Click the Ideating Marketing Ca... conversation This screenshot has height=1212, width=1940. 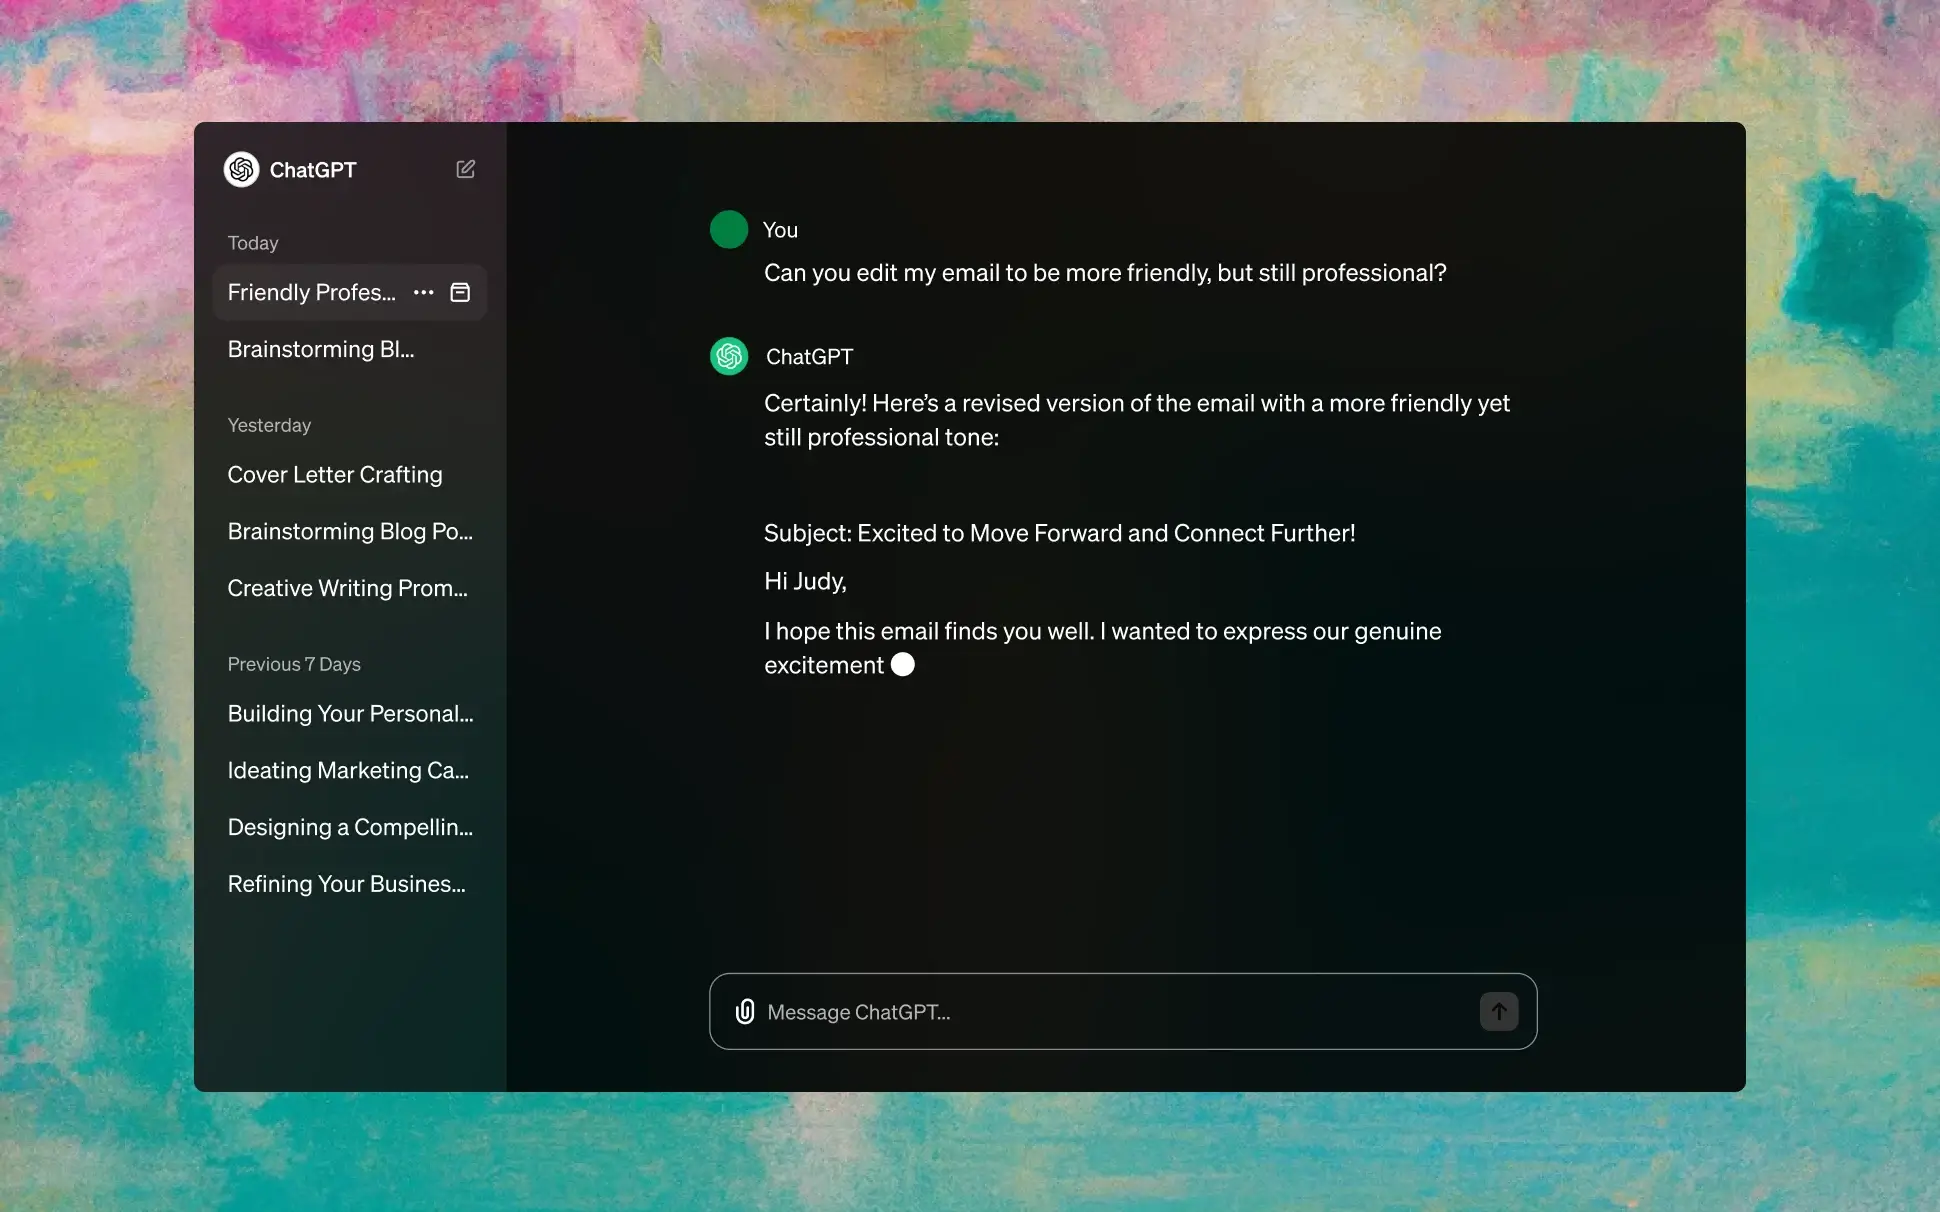[349, 769]
